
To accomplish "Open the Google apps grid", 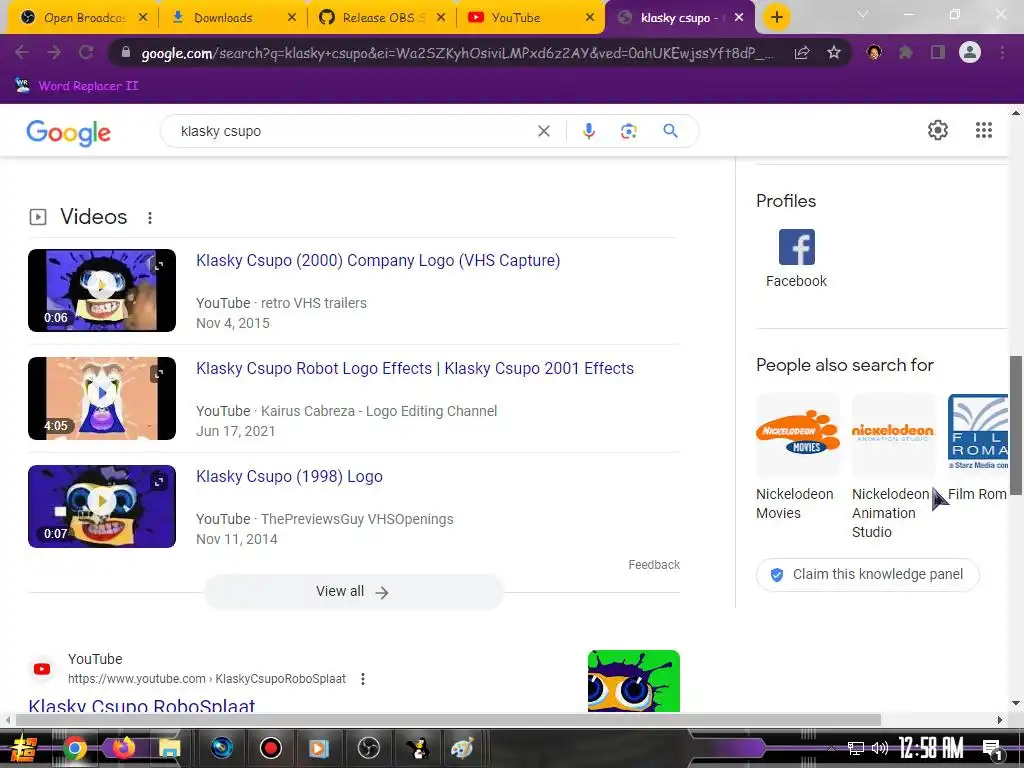I will click(x=984, y=130).
